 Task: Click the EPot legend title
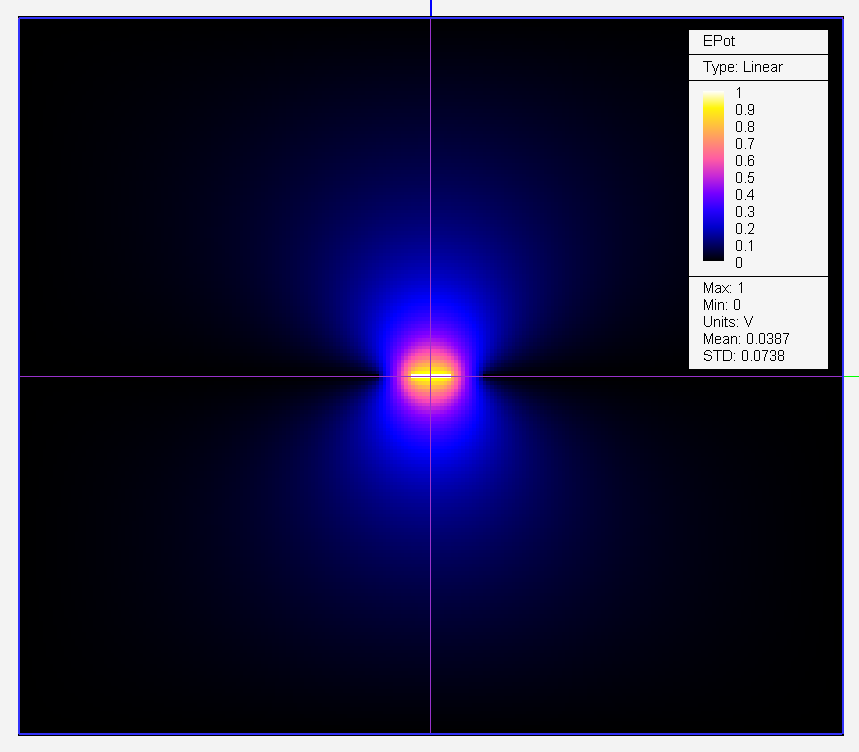(x=719, y=42)
